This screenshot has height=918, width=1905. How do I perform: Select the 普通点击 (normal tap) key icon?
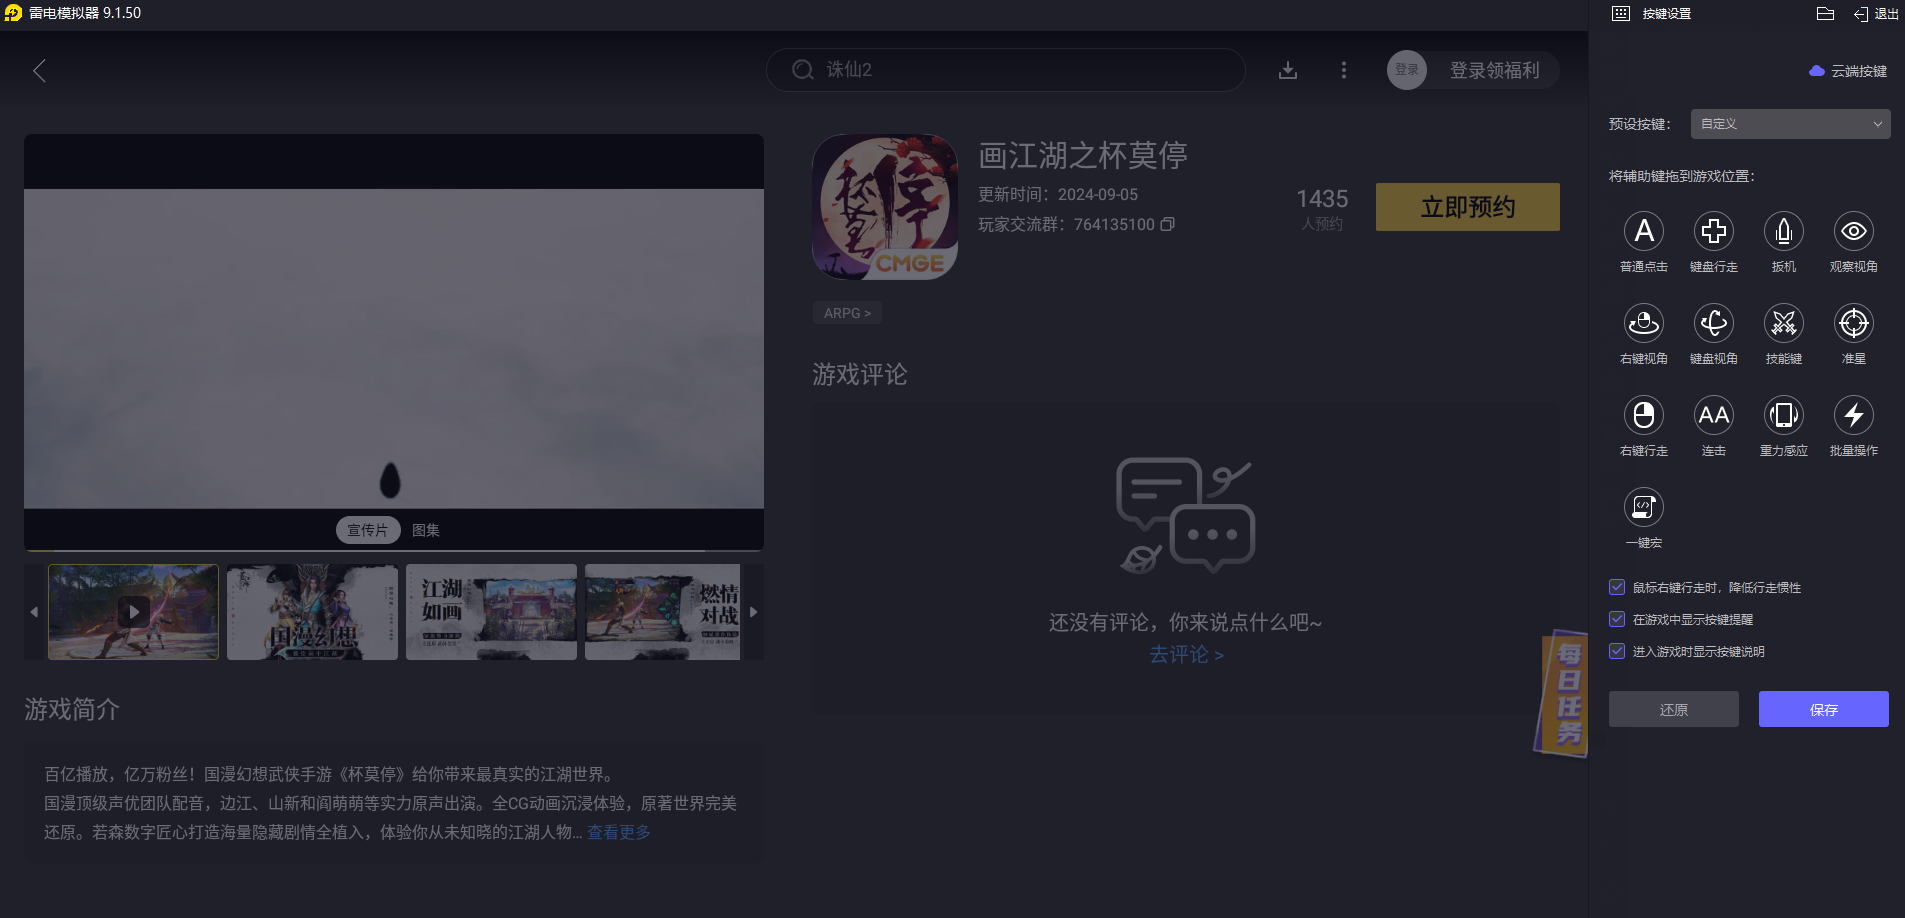coord(1643,231)
